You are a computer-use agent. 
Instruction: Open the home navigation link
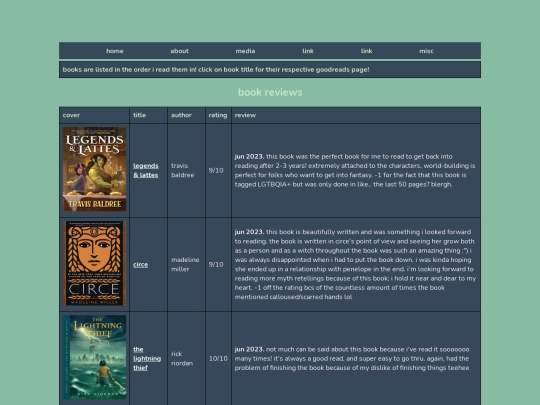[115, 51]
